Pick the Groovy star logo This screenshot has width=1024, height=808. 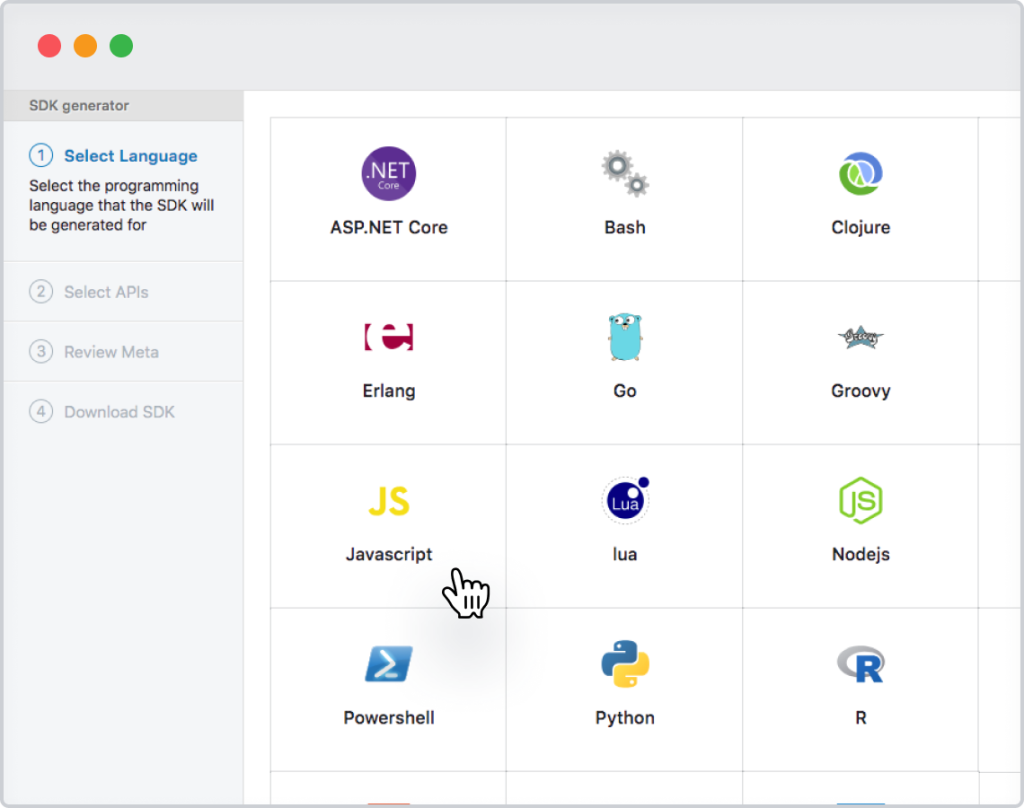[861, 337]
